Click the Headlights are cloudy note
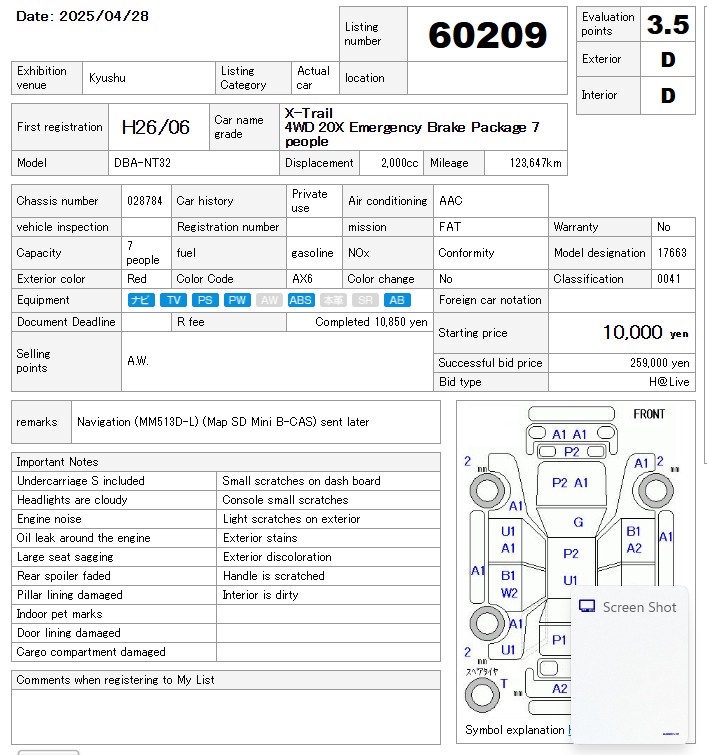 72,500
